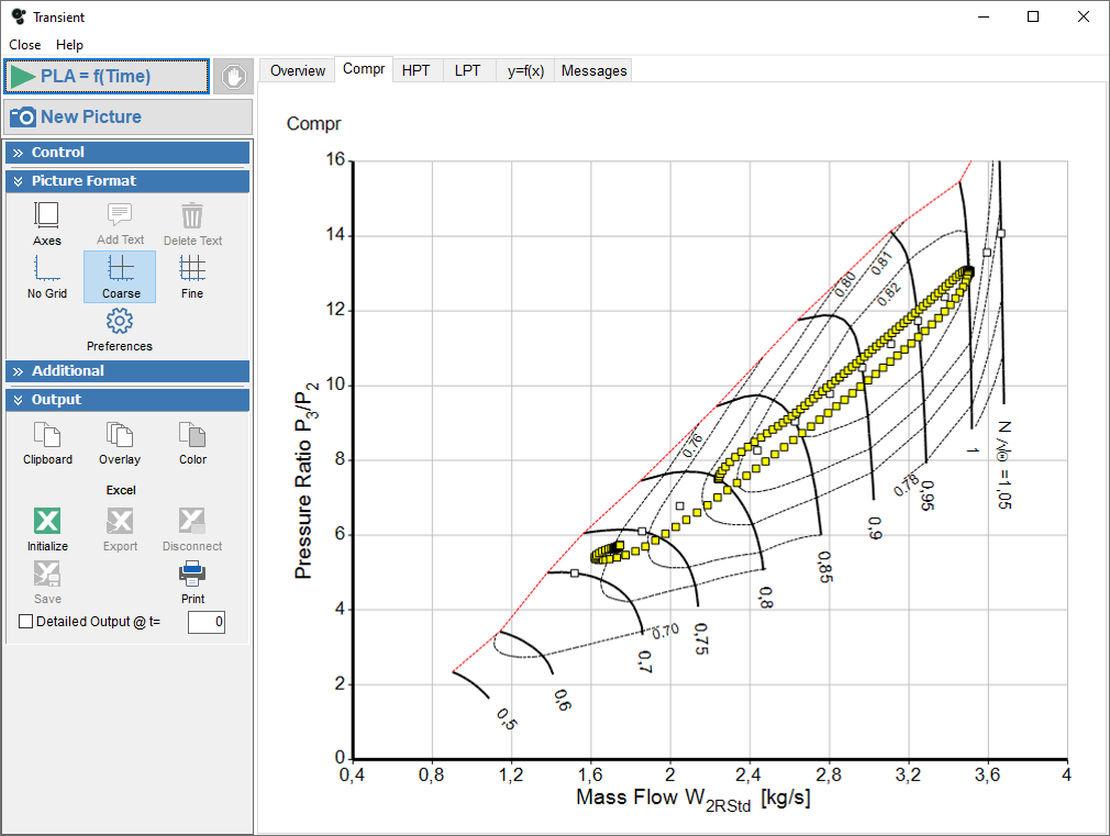Collapse the Picture Format section

(x=127, y=181)
